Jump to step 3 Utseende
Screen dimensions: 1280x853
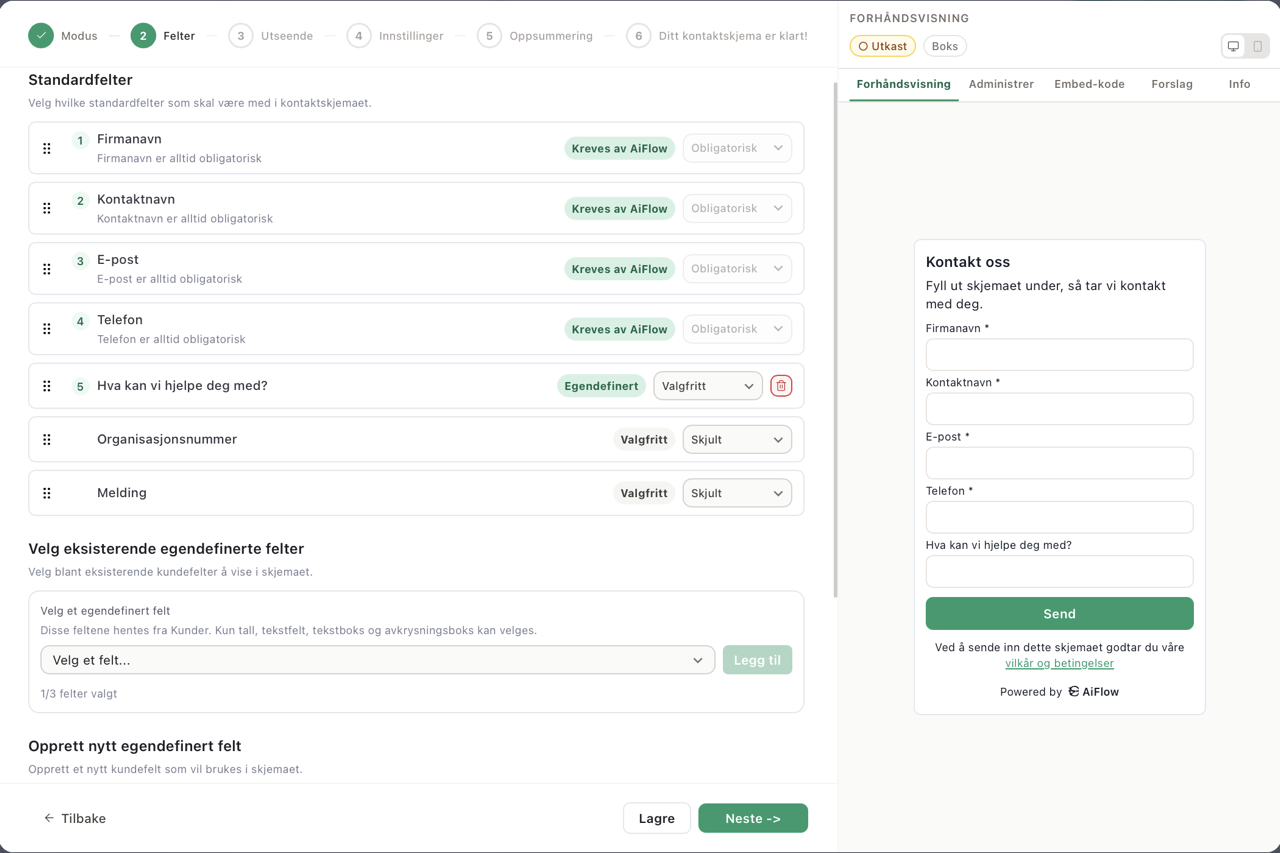(270, 36)
